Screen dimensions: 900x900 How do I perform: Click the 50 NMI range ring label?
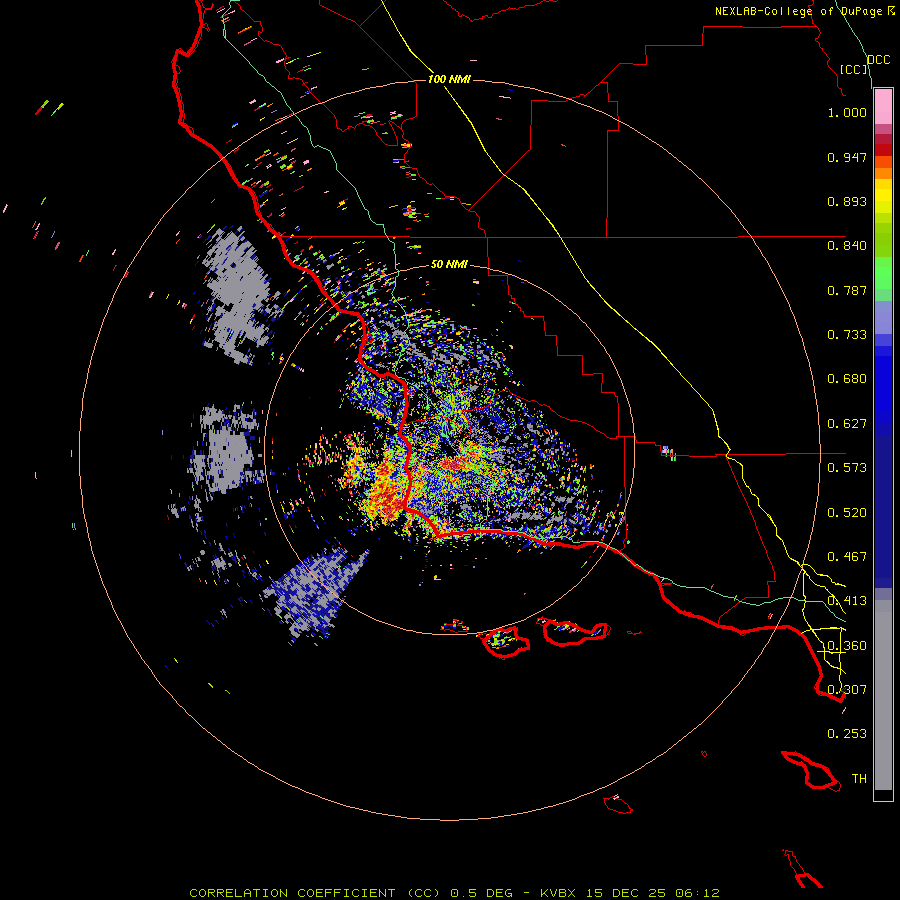(x=449, y=265)
